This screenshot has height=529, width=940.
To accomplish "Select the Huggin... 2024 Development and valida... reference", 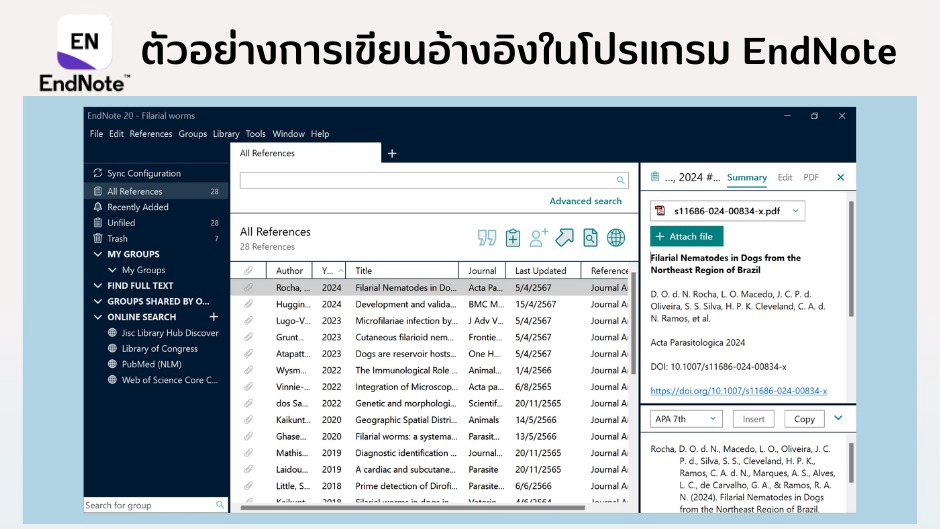I will [430, 304].
